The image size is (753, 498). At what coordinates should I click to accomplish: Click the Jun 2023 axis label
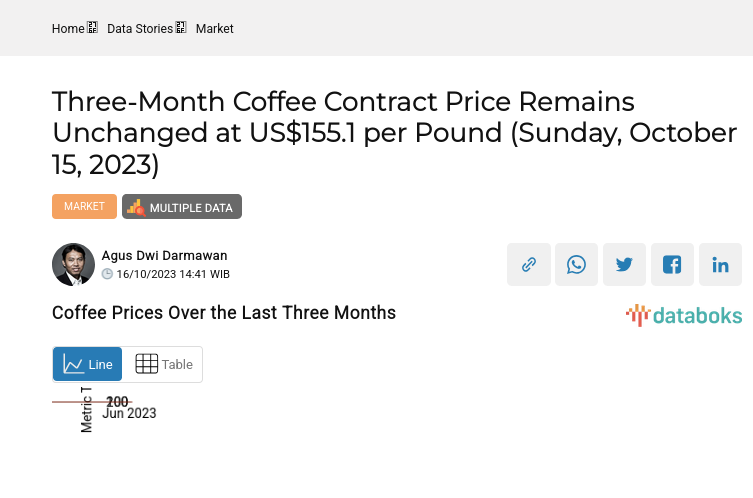coord(130,413)
